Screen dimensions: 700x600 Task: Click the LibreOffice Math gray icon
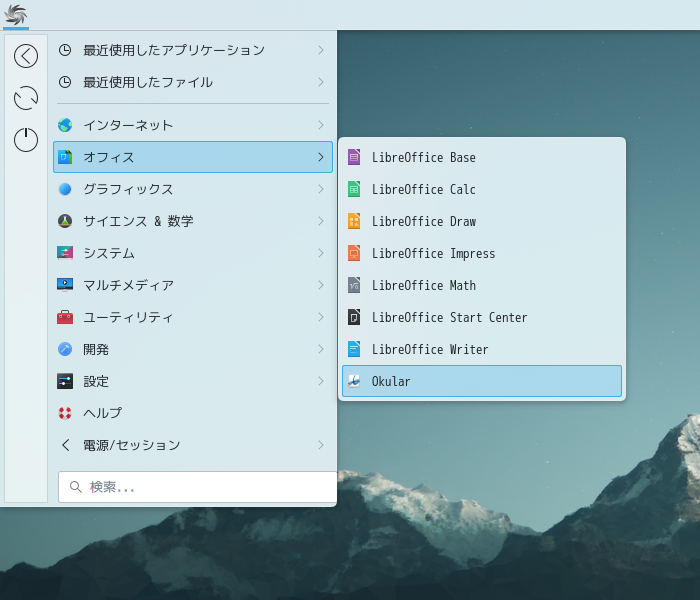pyautogui.click(x=354, y=285)
